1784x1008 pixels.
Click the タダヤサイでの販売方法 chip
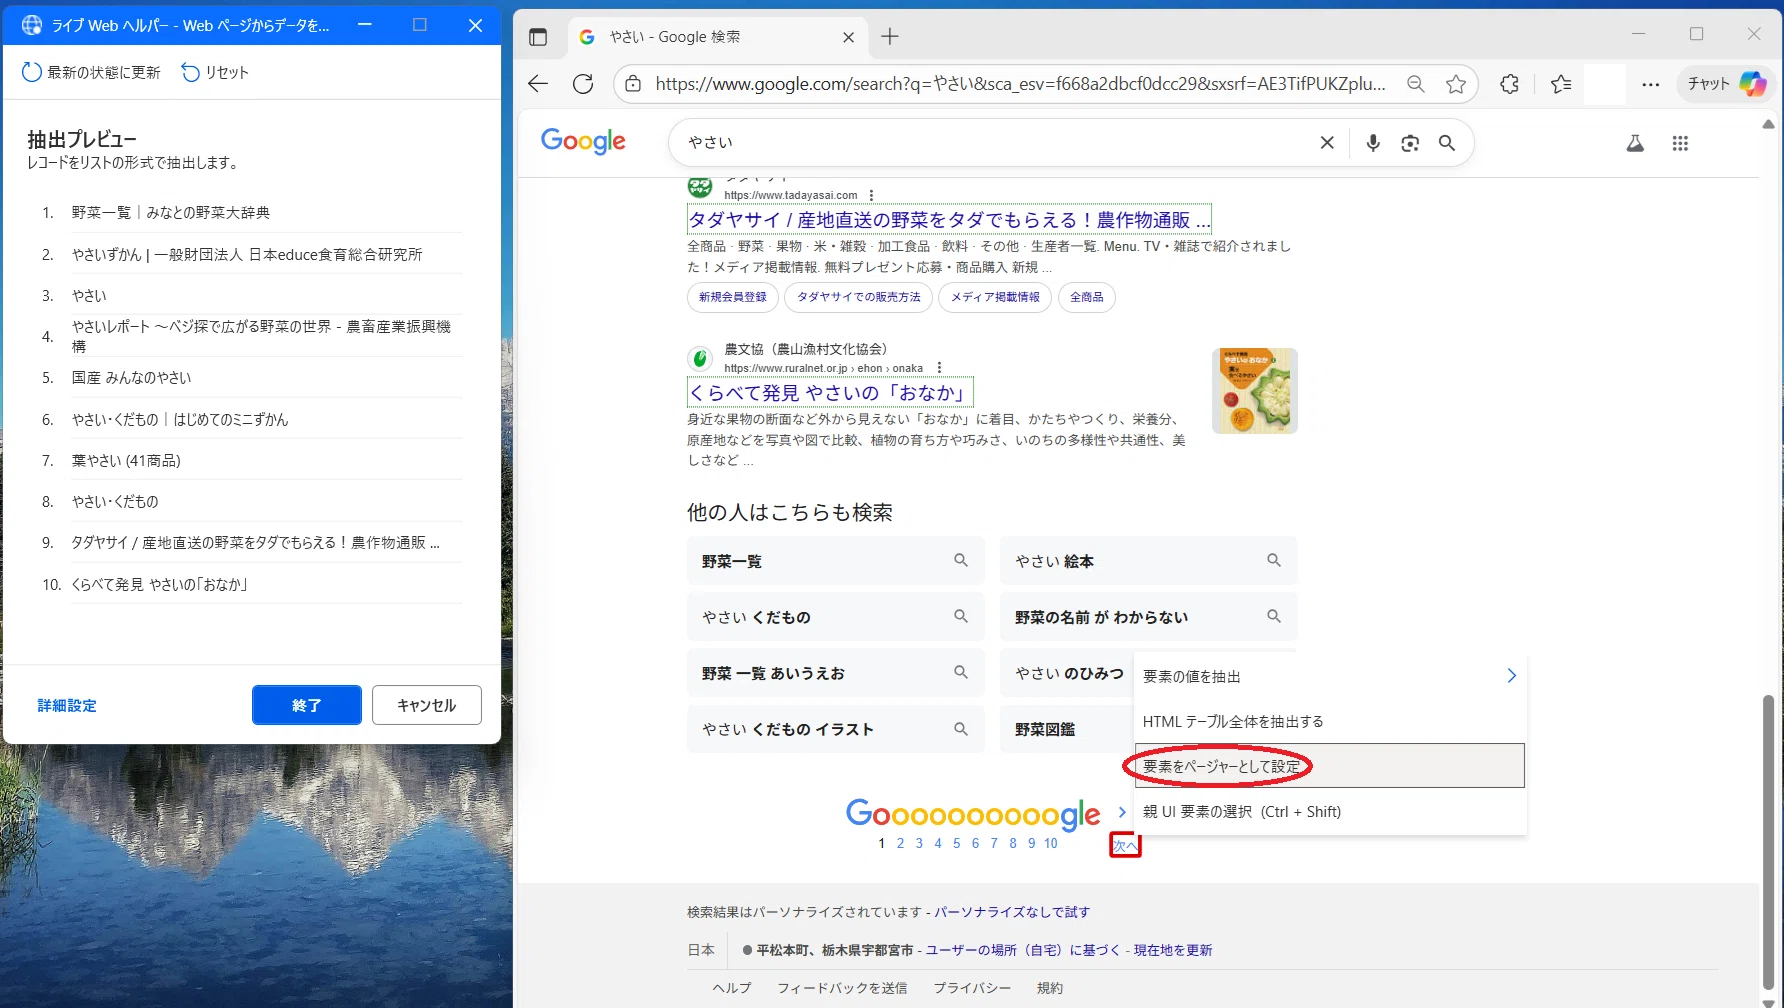(x=859, y=297)
